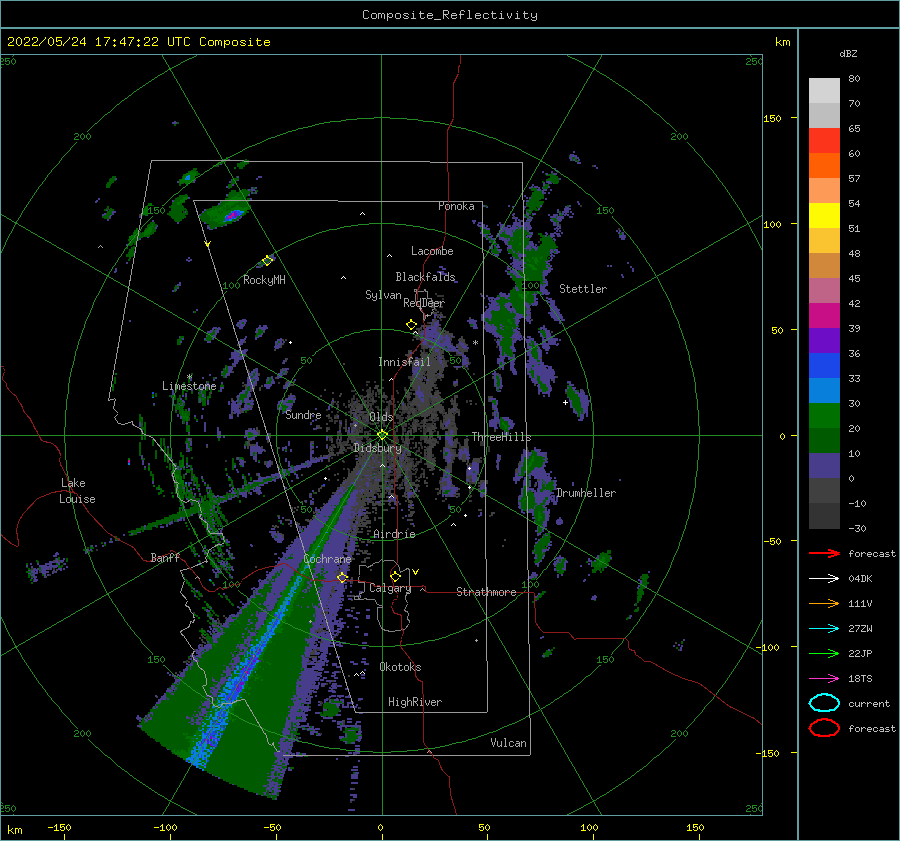Click the yellow radar-center diamond above Didsbury
Viewport: 900px width, 841px height.
[x=382, y=435]
